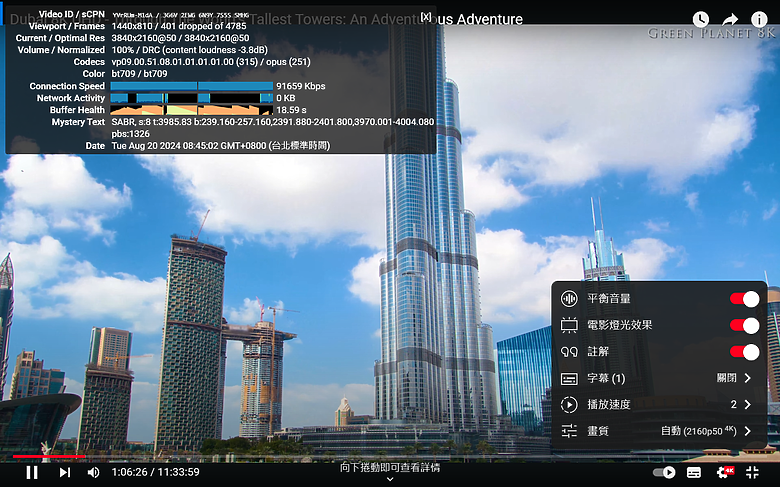Turn off the 電影燈光效果 switch

(744, 325)
